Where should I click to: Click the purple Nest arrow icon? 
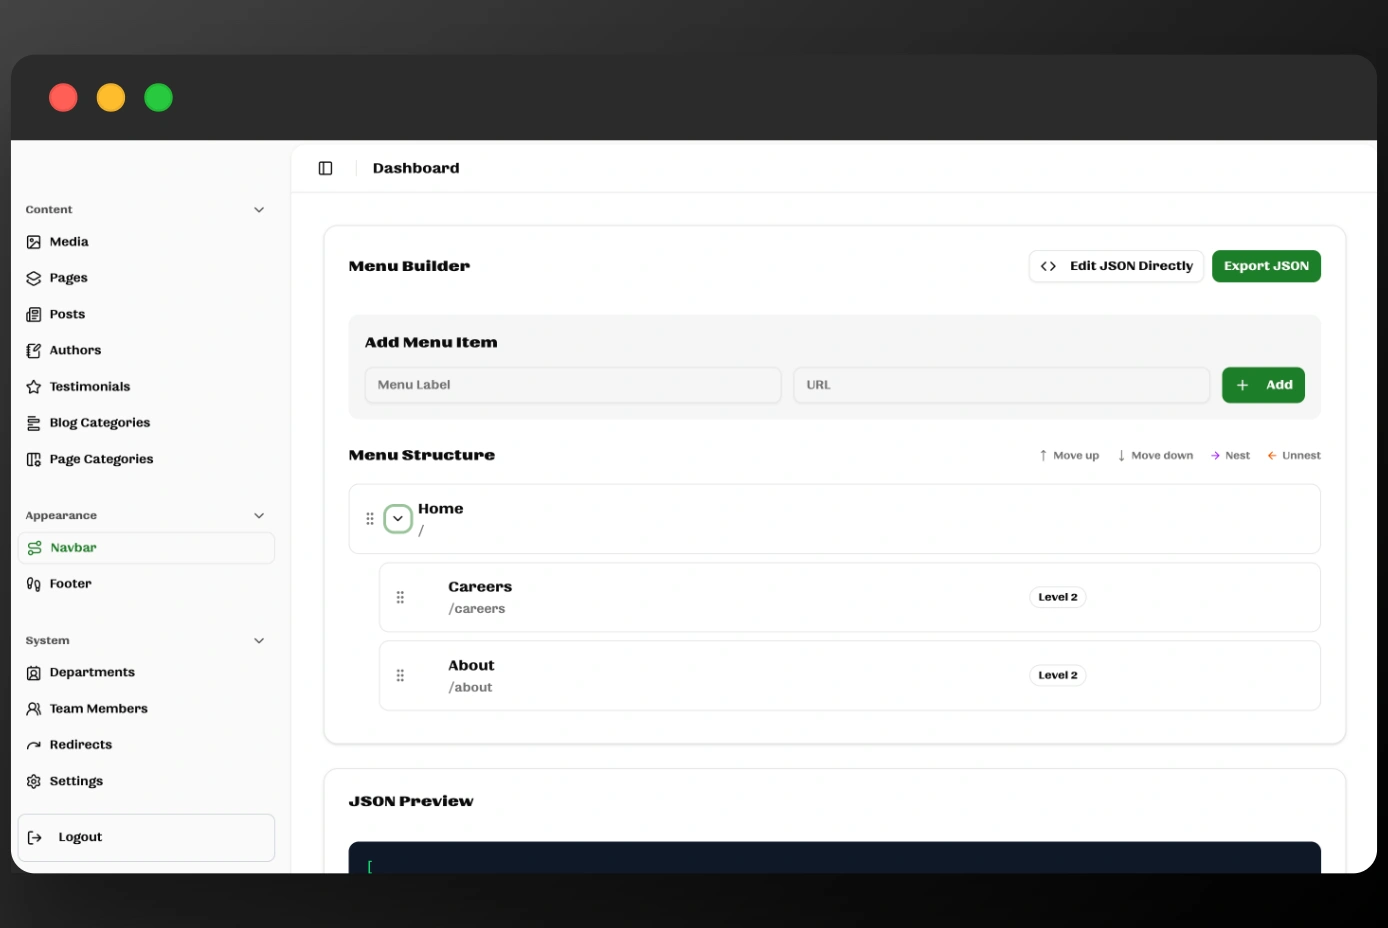point(1215,455)
